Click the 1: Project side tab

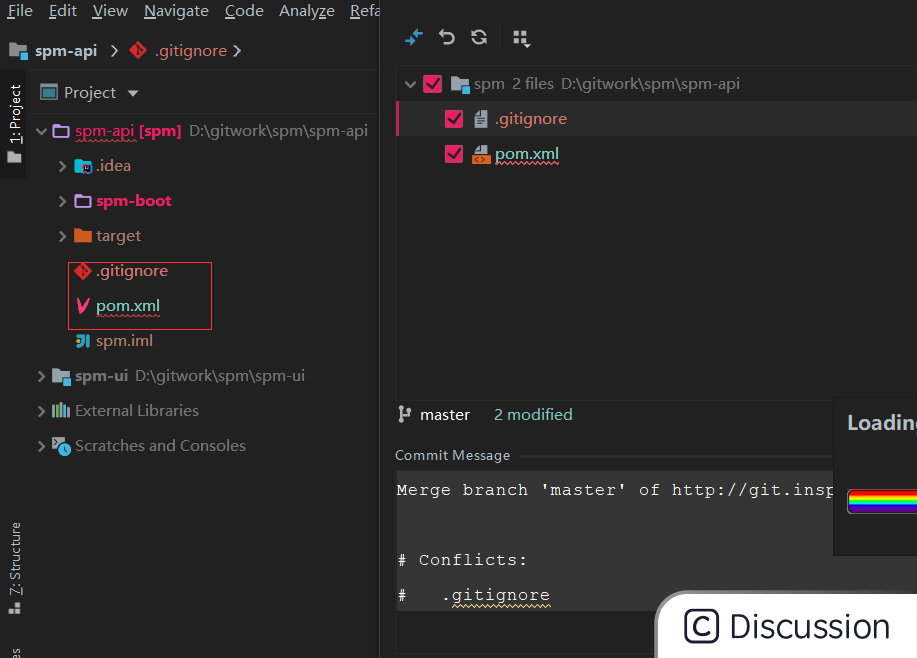coord(15,123)
